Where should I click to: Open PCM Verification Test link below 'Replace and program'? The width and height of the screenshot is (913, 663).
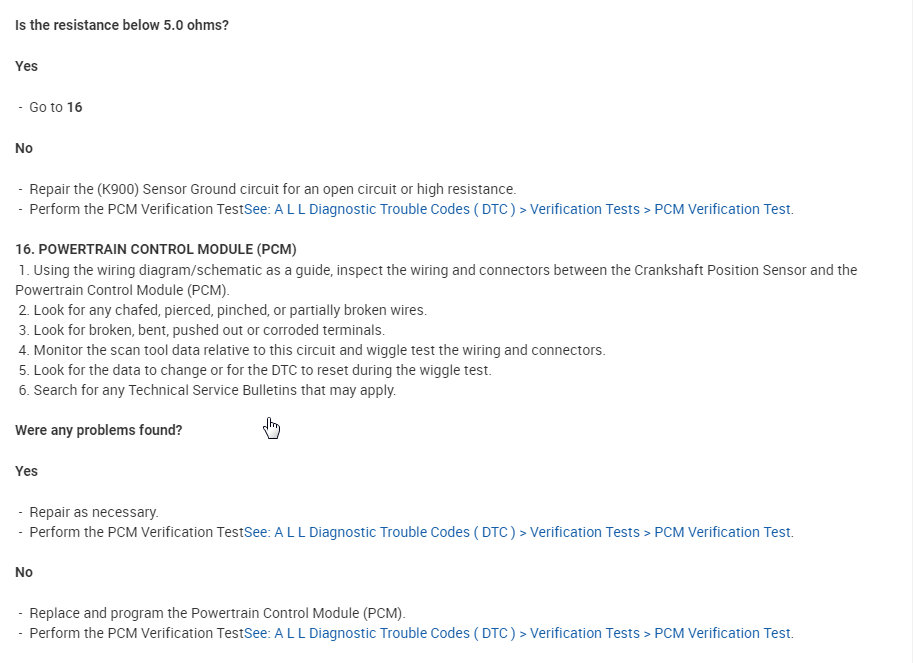518,633
